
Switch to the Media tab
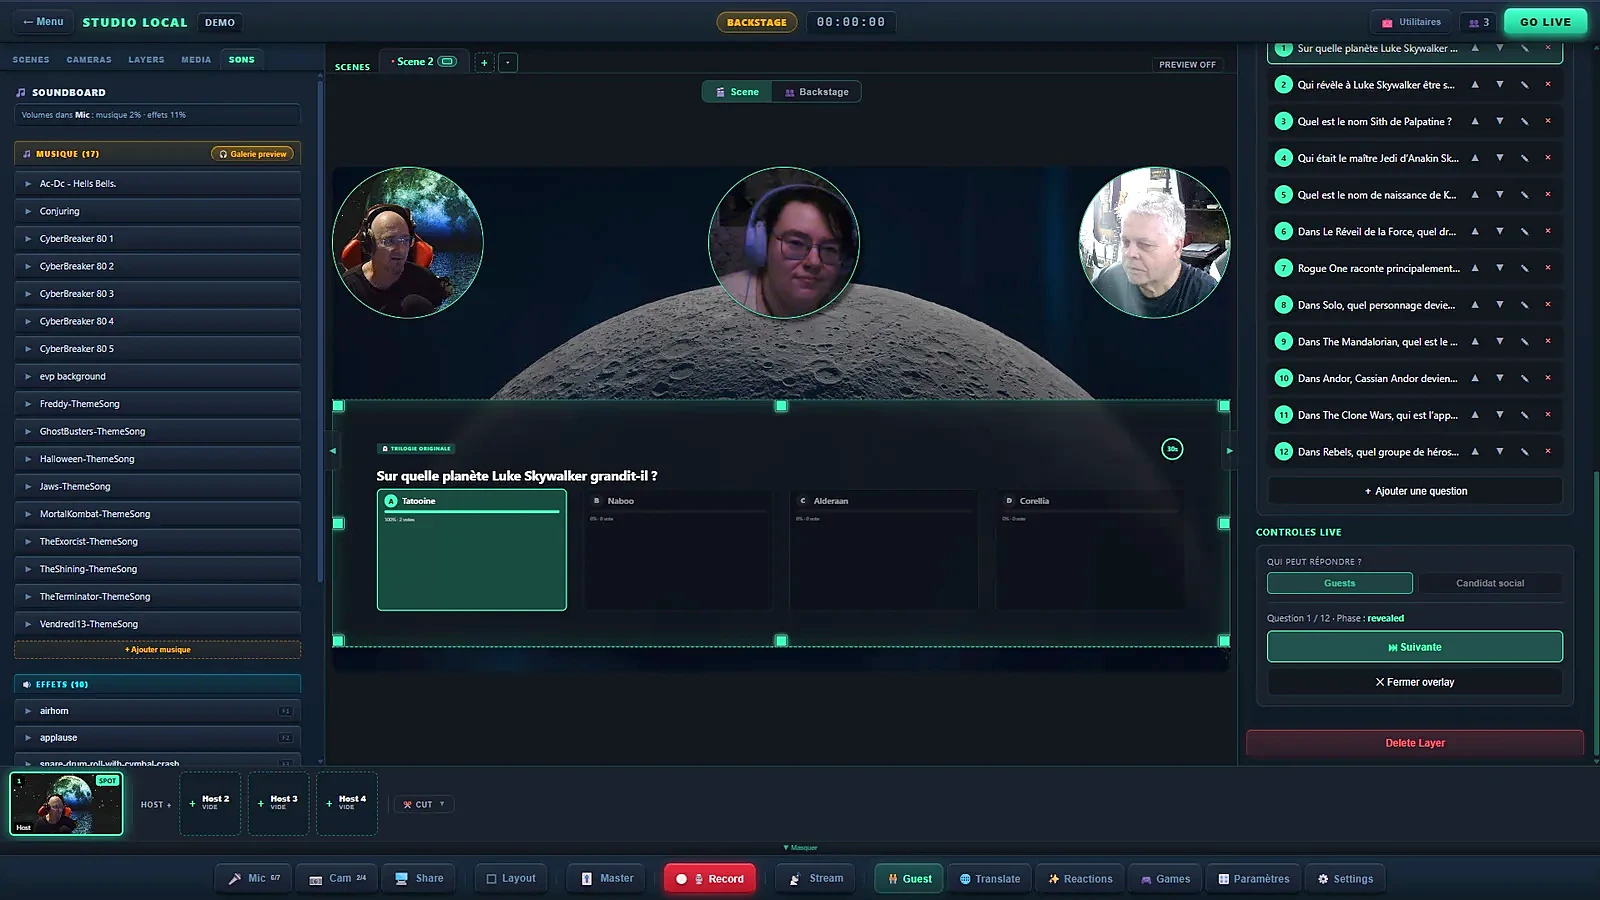coord(196,59)
